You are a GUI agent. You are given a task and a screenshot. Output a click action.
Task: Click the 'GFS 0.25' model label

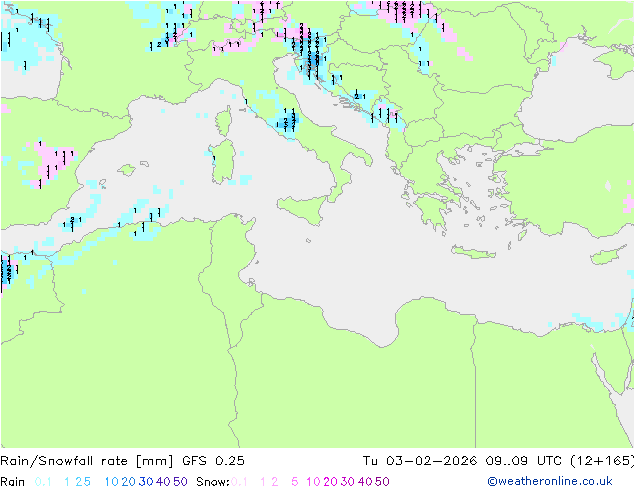tap(213, 461)
